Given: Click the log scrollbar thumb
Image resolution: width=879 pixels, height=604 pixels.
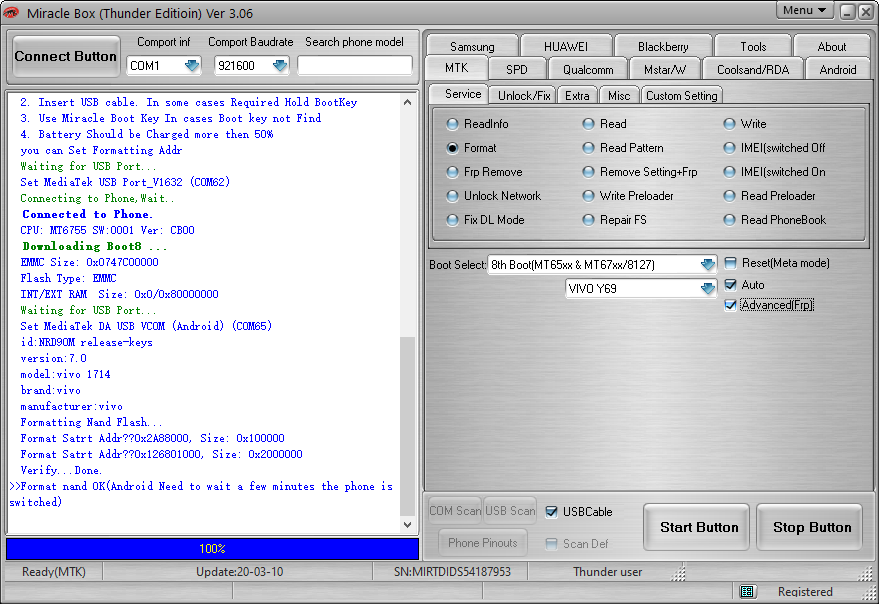Looking at the screenshot, I should (x=408, y=426).
